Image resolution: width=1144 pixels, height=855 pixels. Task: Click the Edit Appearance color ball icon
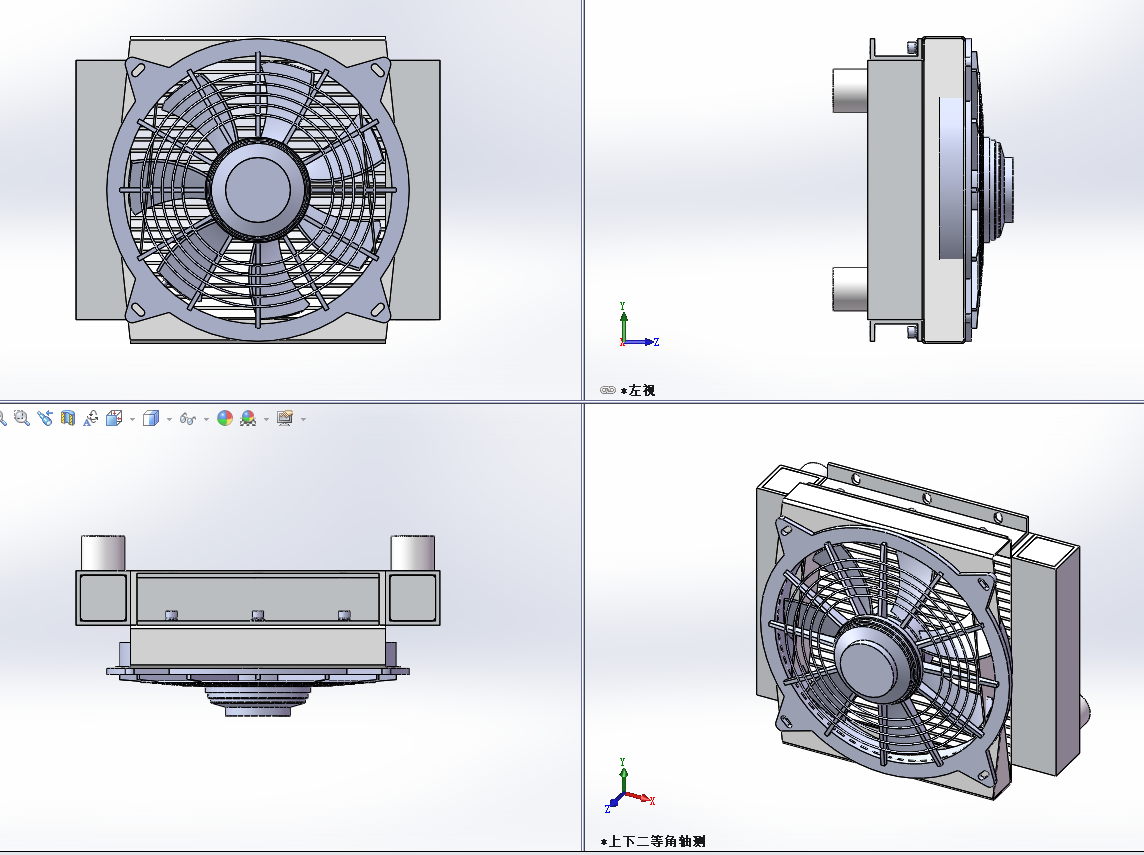pos(225,418)
